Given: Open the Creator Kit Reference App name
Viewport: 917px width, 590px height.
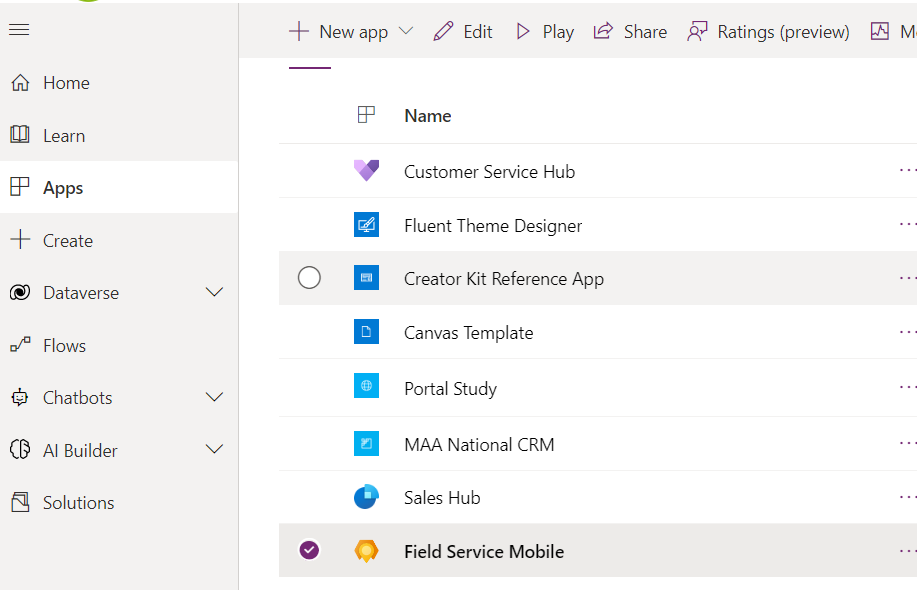Looking at the screenshot, I should (504, 280).
